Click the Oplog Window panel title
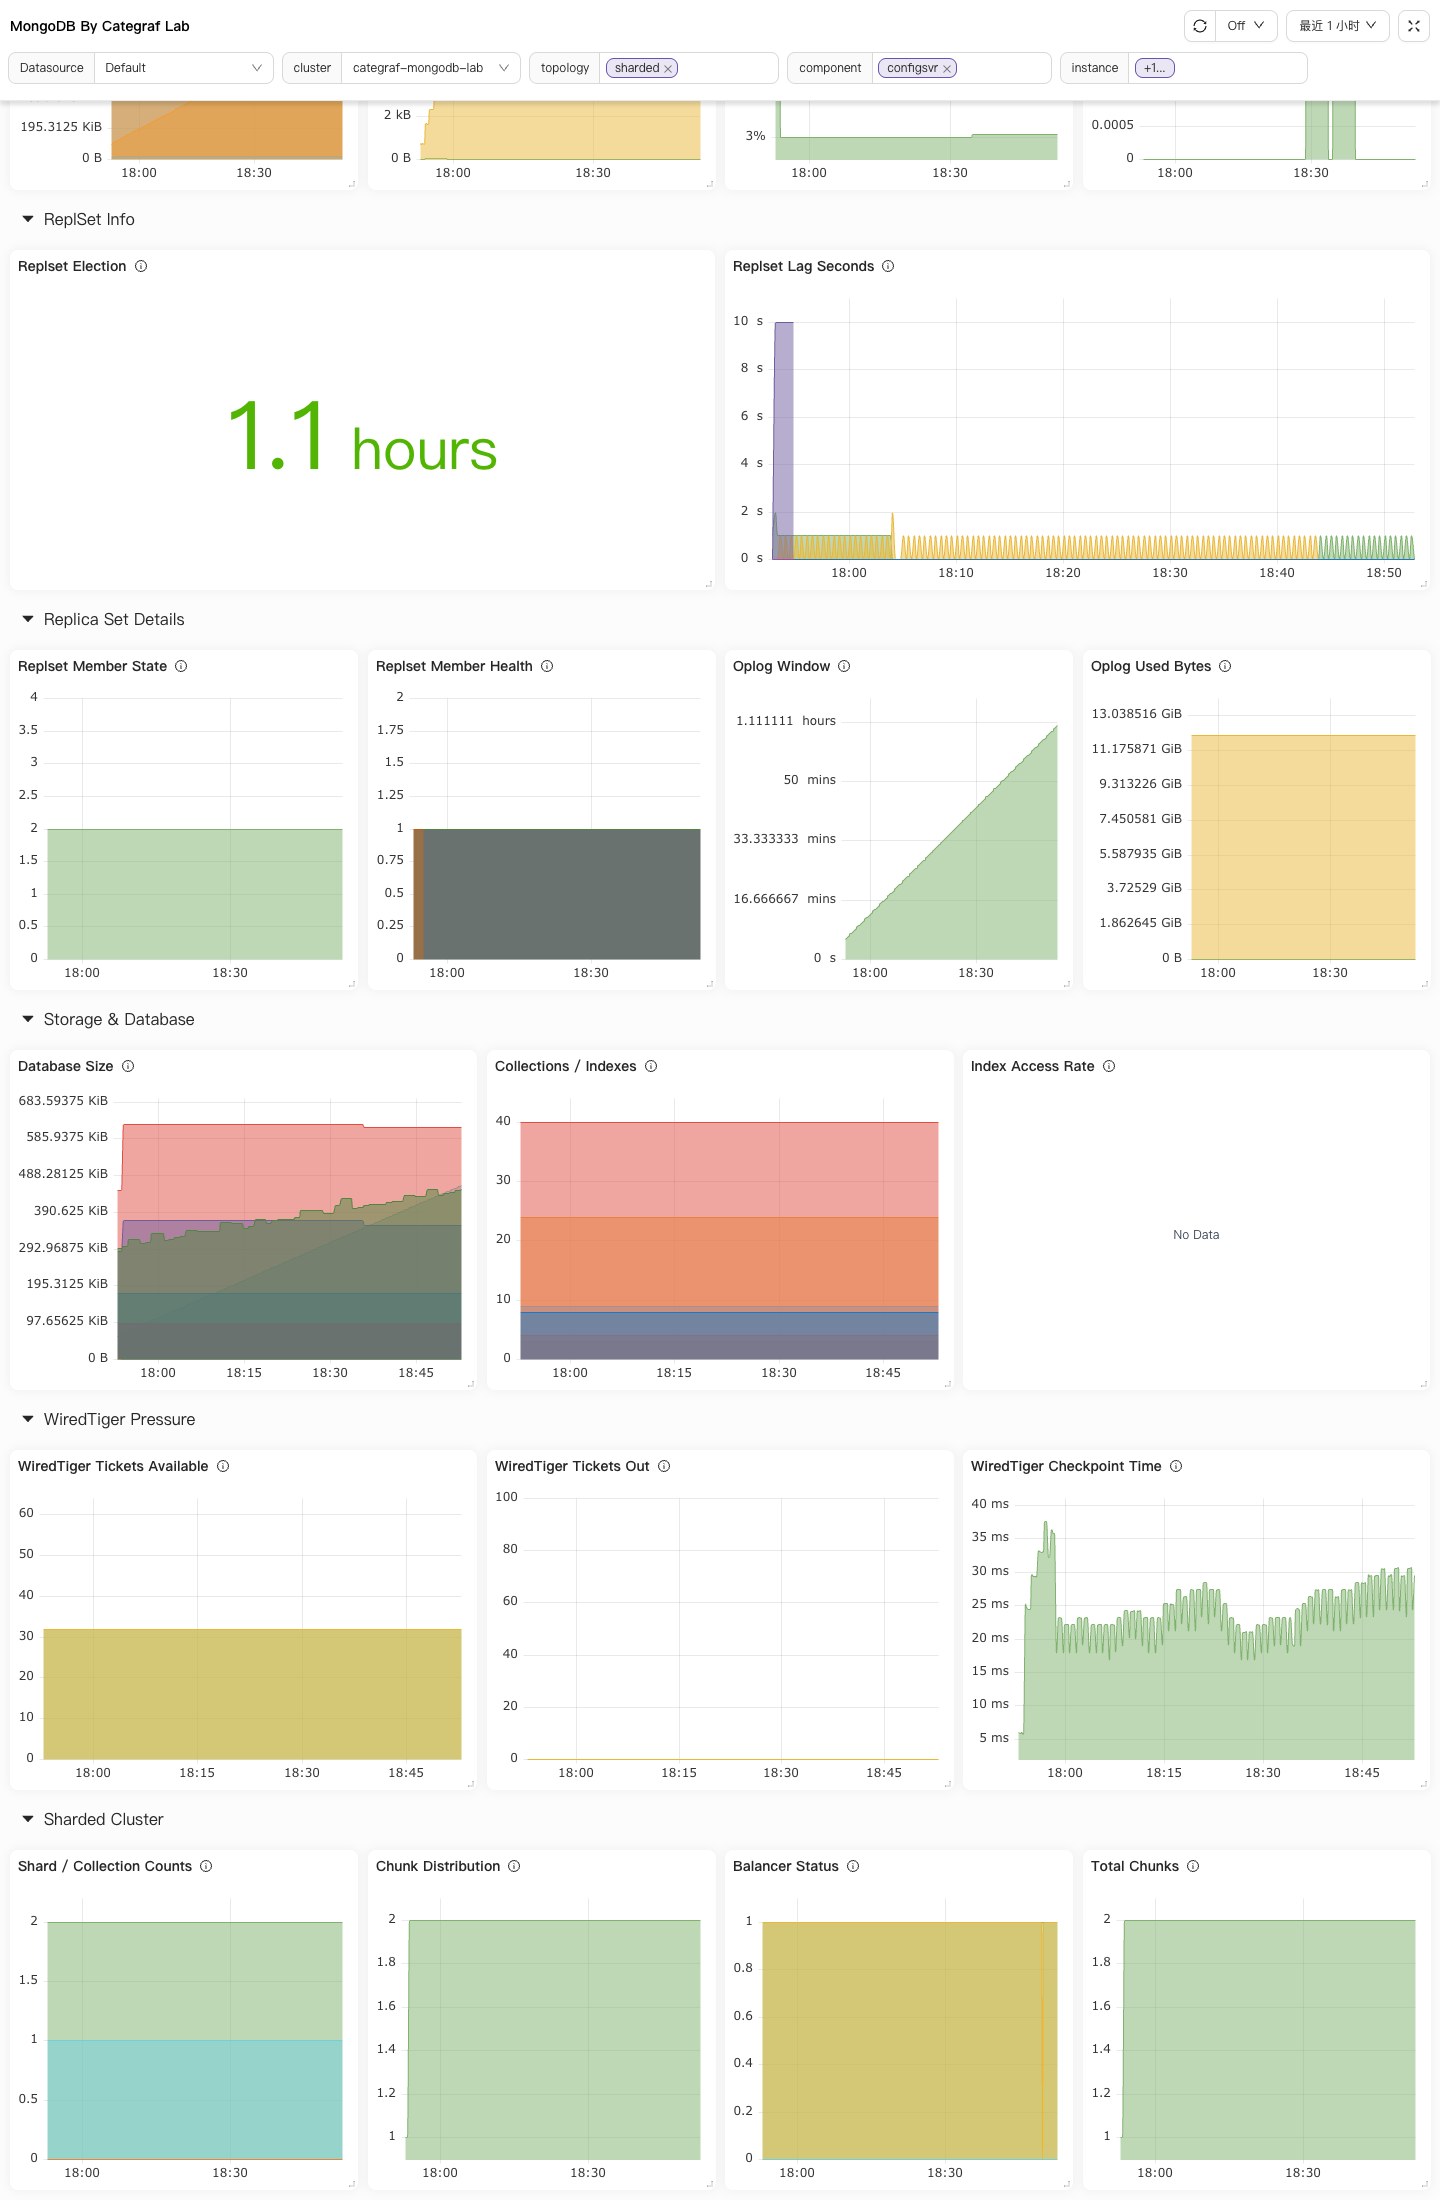 click(781, 666)
